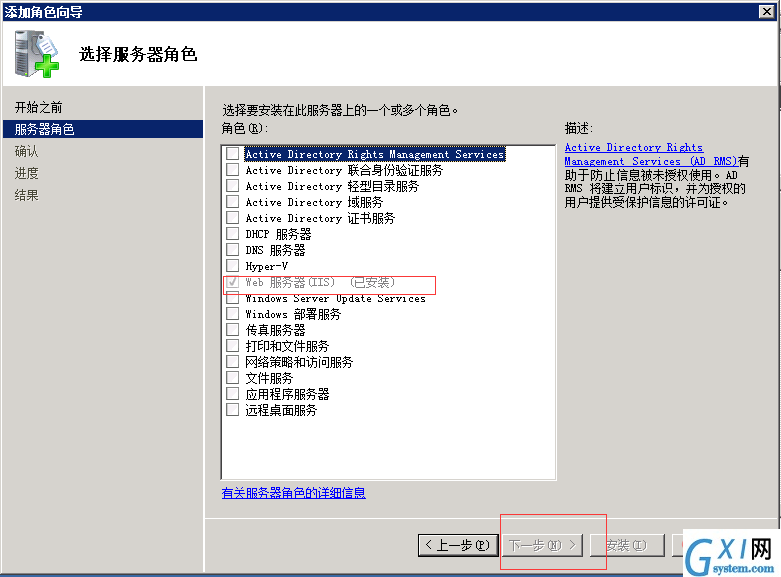Click 上一步(P) back button
781x577 pixels.
click(x=458, y=545)
